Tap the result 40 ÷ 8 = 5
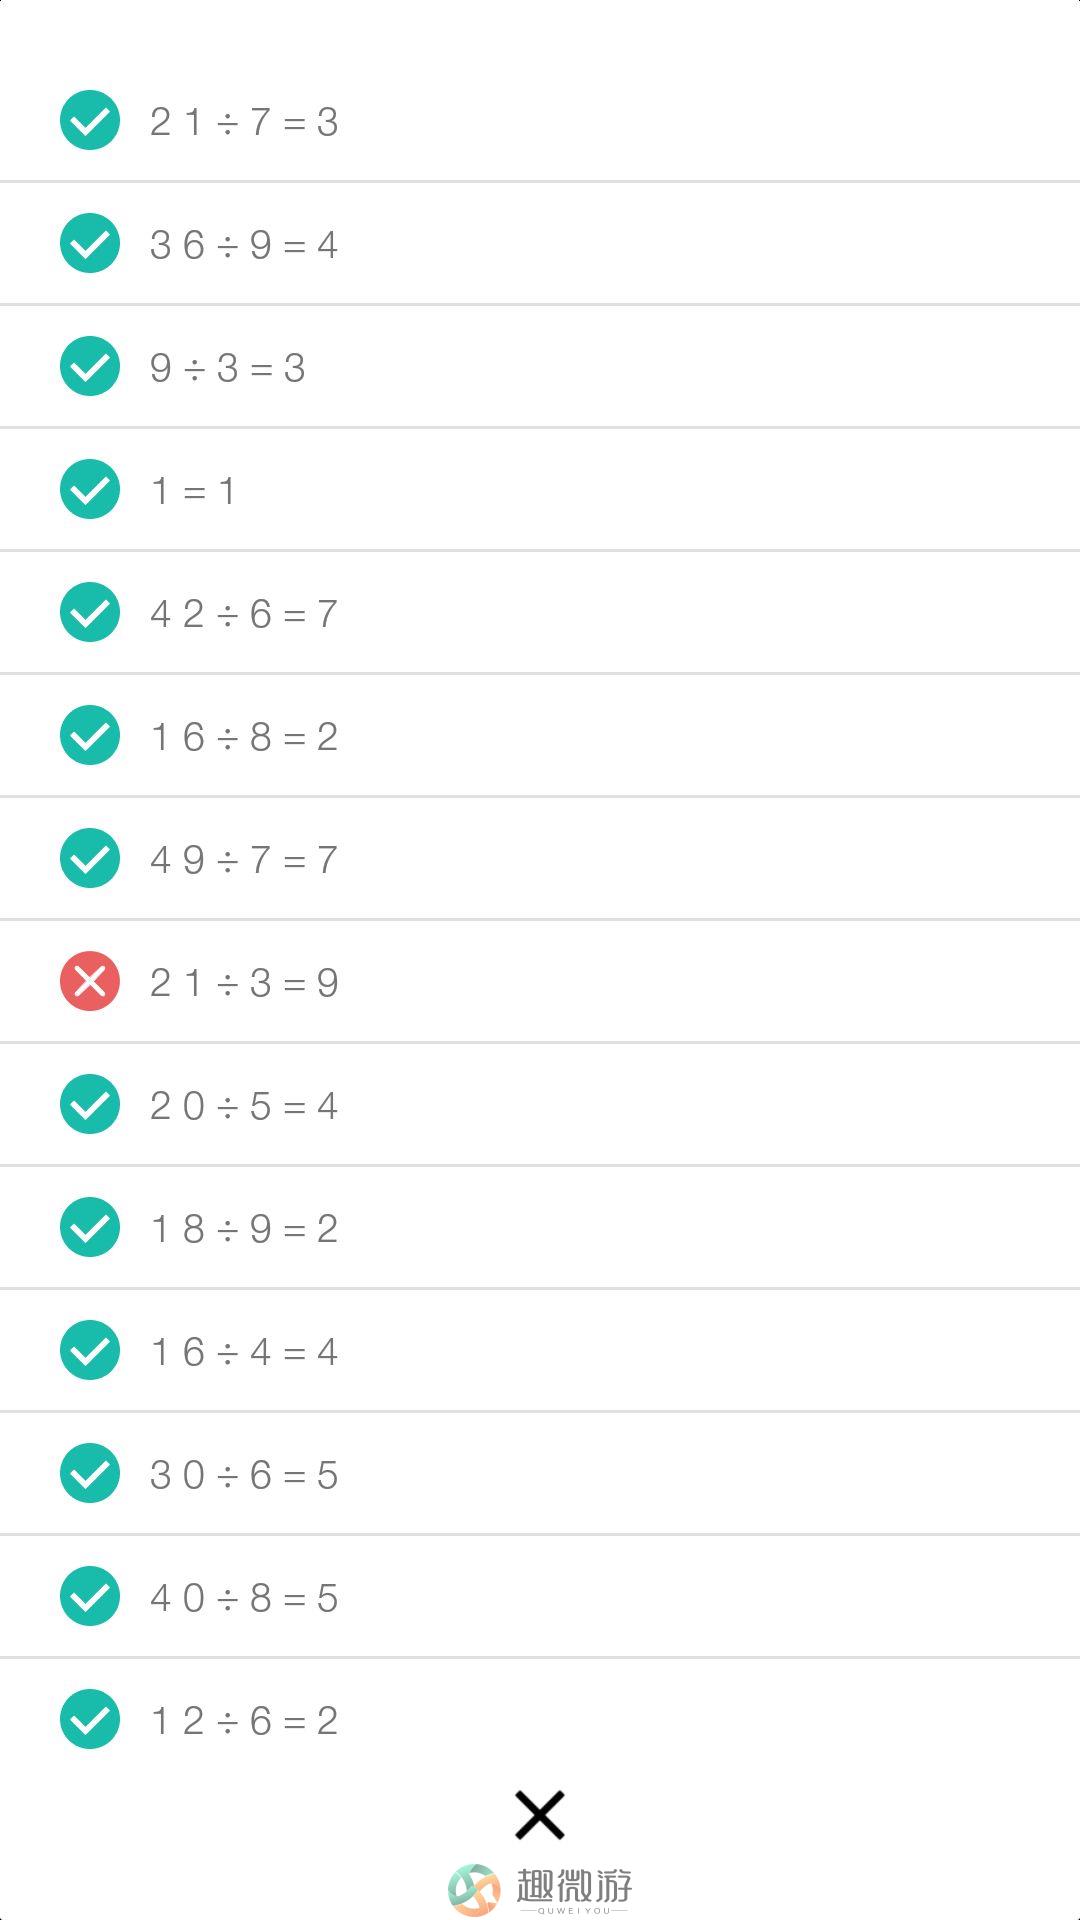Screen dimensions: 1080x1920 [x=540, y=1596]
